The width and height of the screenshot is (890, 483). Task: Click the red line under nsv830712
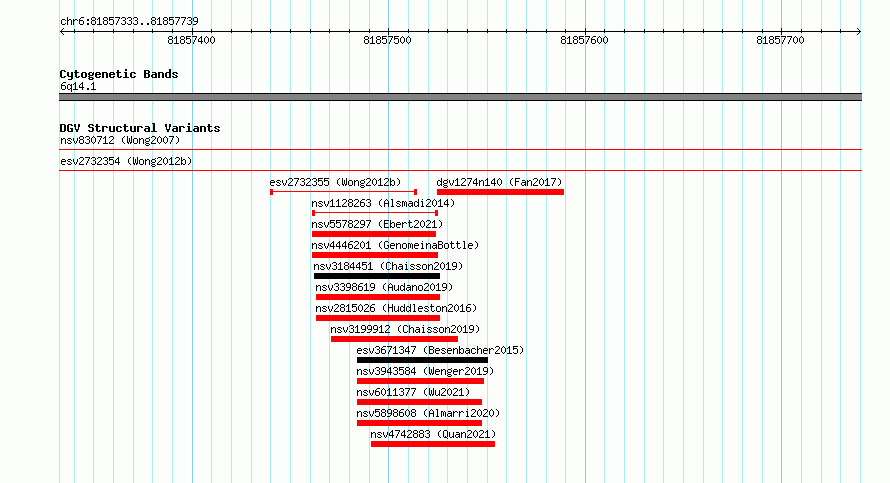(460, 150)
